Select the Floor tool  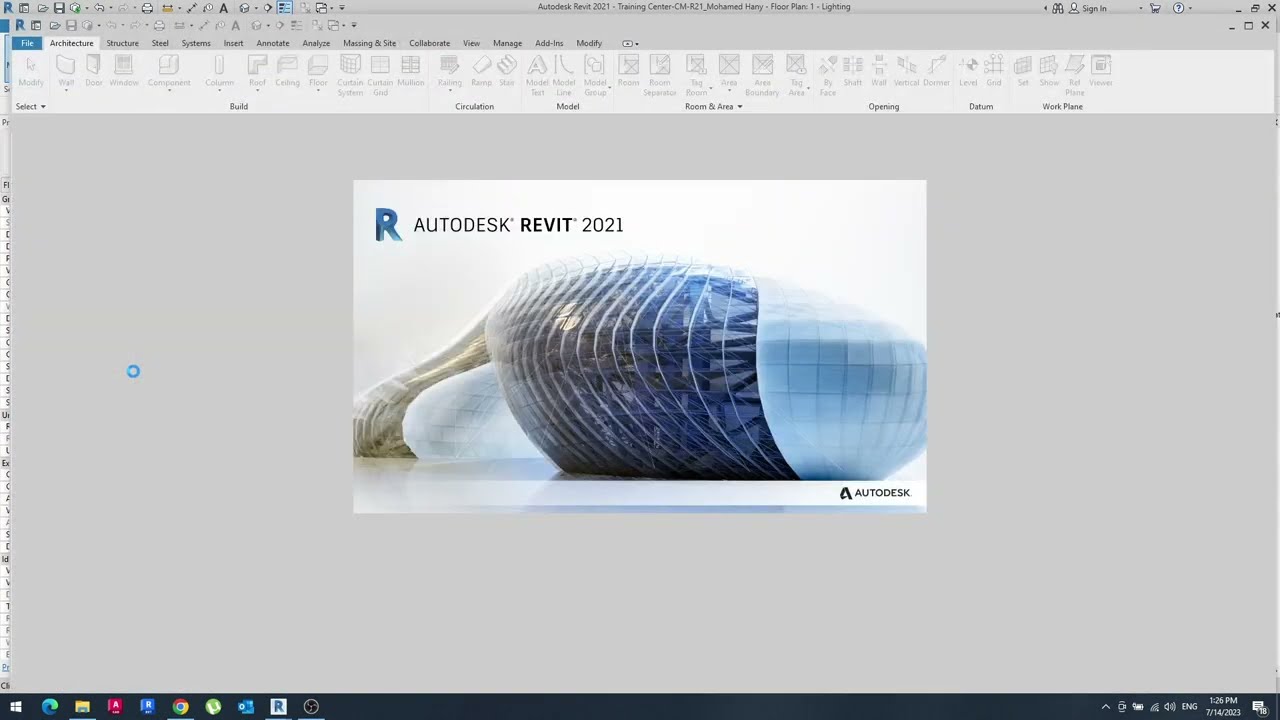click(x=318, y=73)
